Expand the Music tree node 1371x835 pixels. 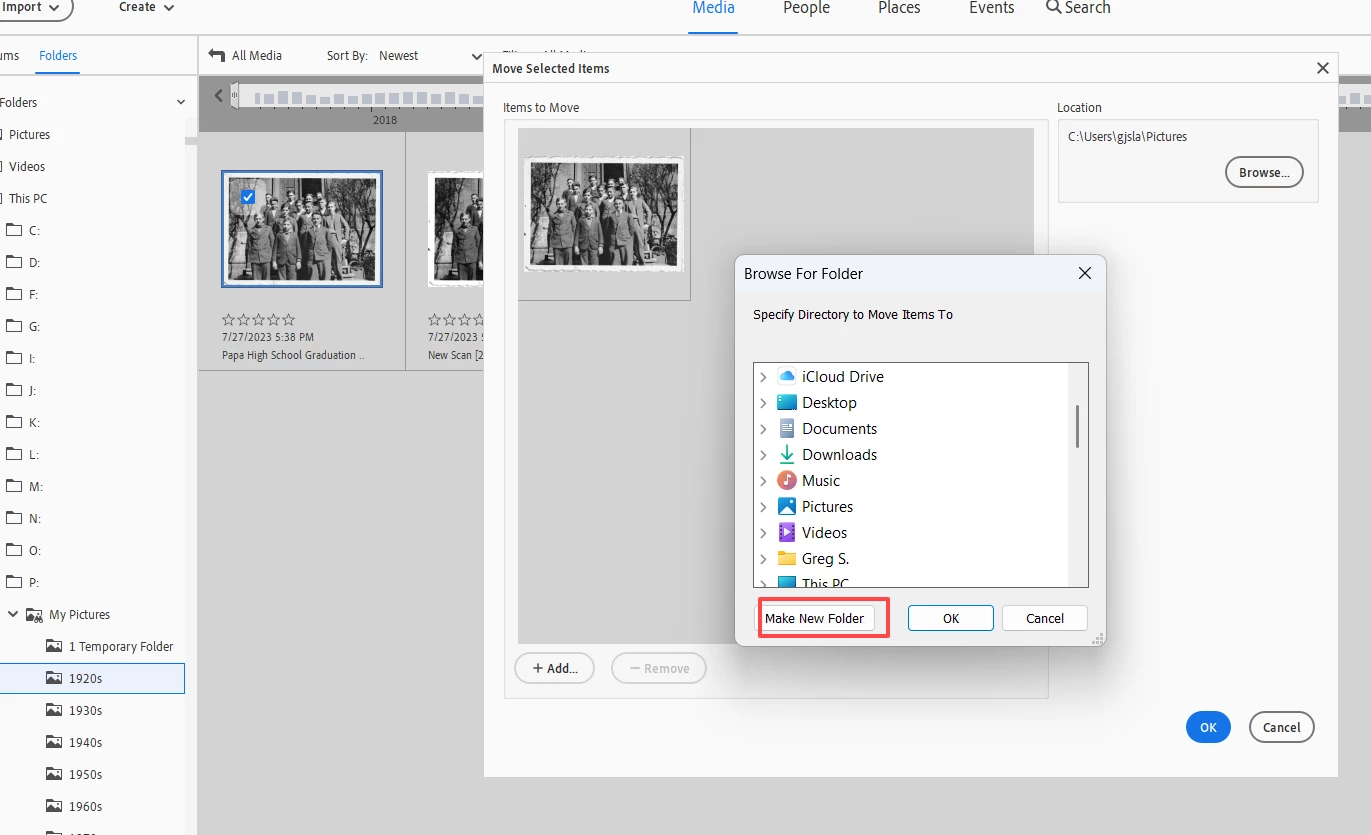click(x=763, y=481)
